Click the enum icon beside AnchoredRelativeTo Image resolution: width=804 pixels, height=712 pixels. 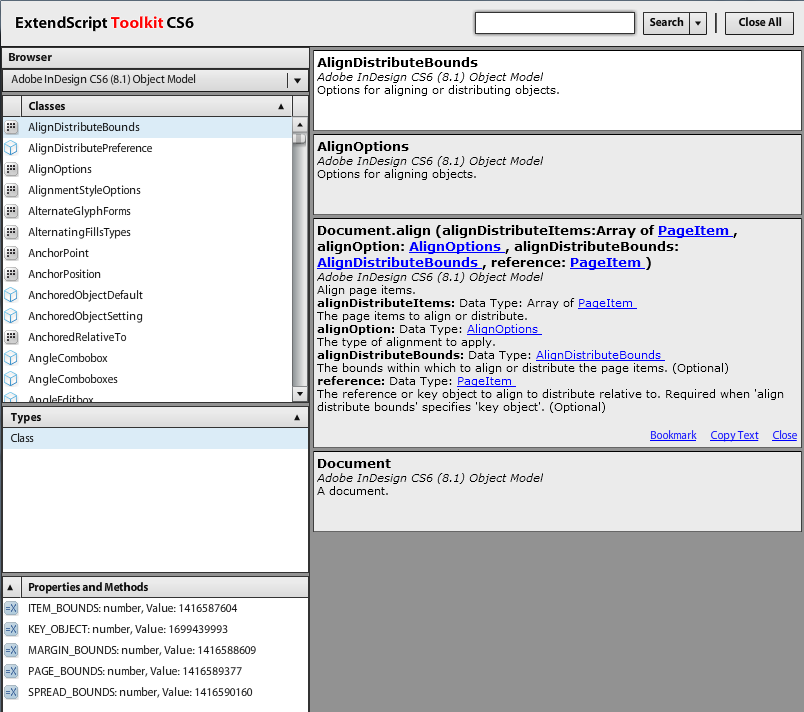tap(11, 337)
